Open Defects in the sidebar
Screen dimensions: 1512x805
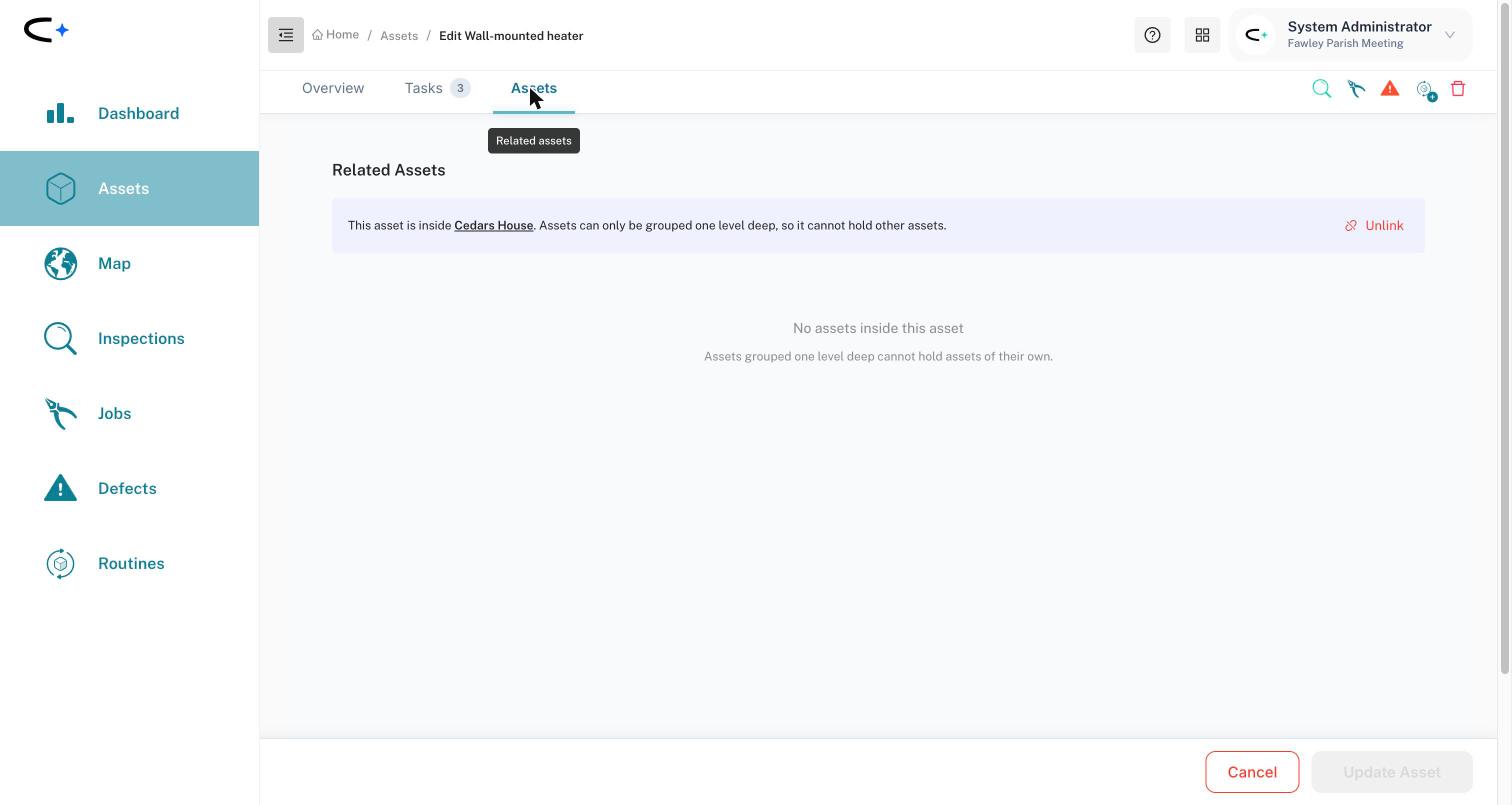pyautogui.click(x=129, y=488)
